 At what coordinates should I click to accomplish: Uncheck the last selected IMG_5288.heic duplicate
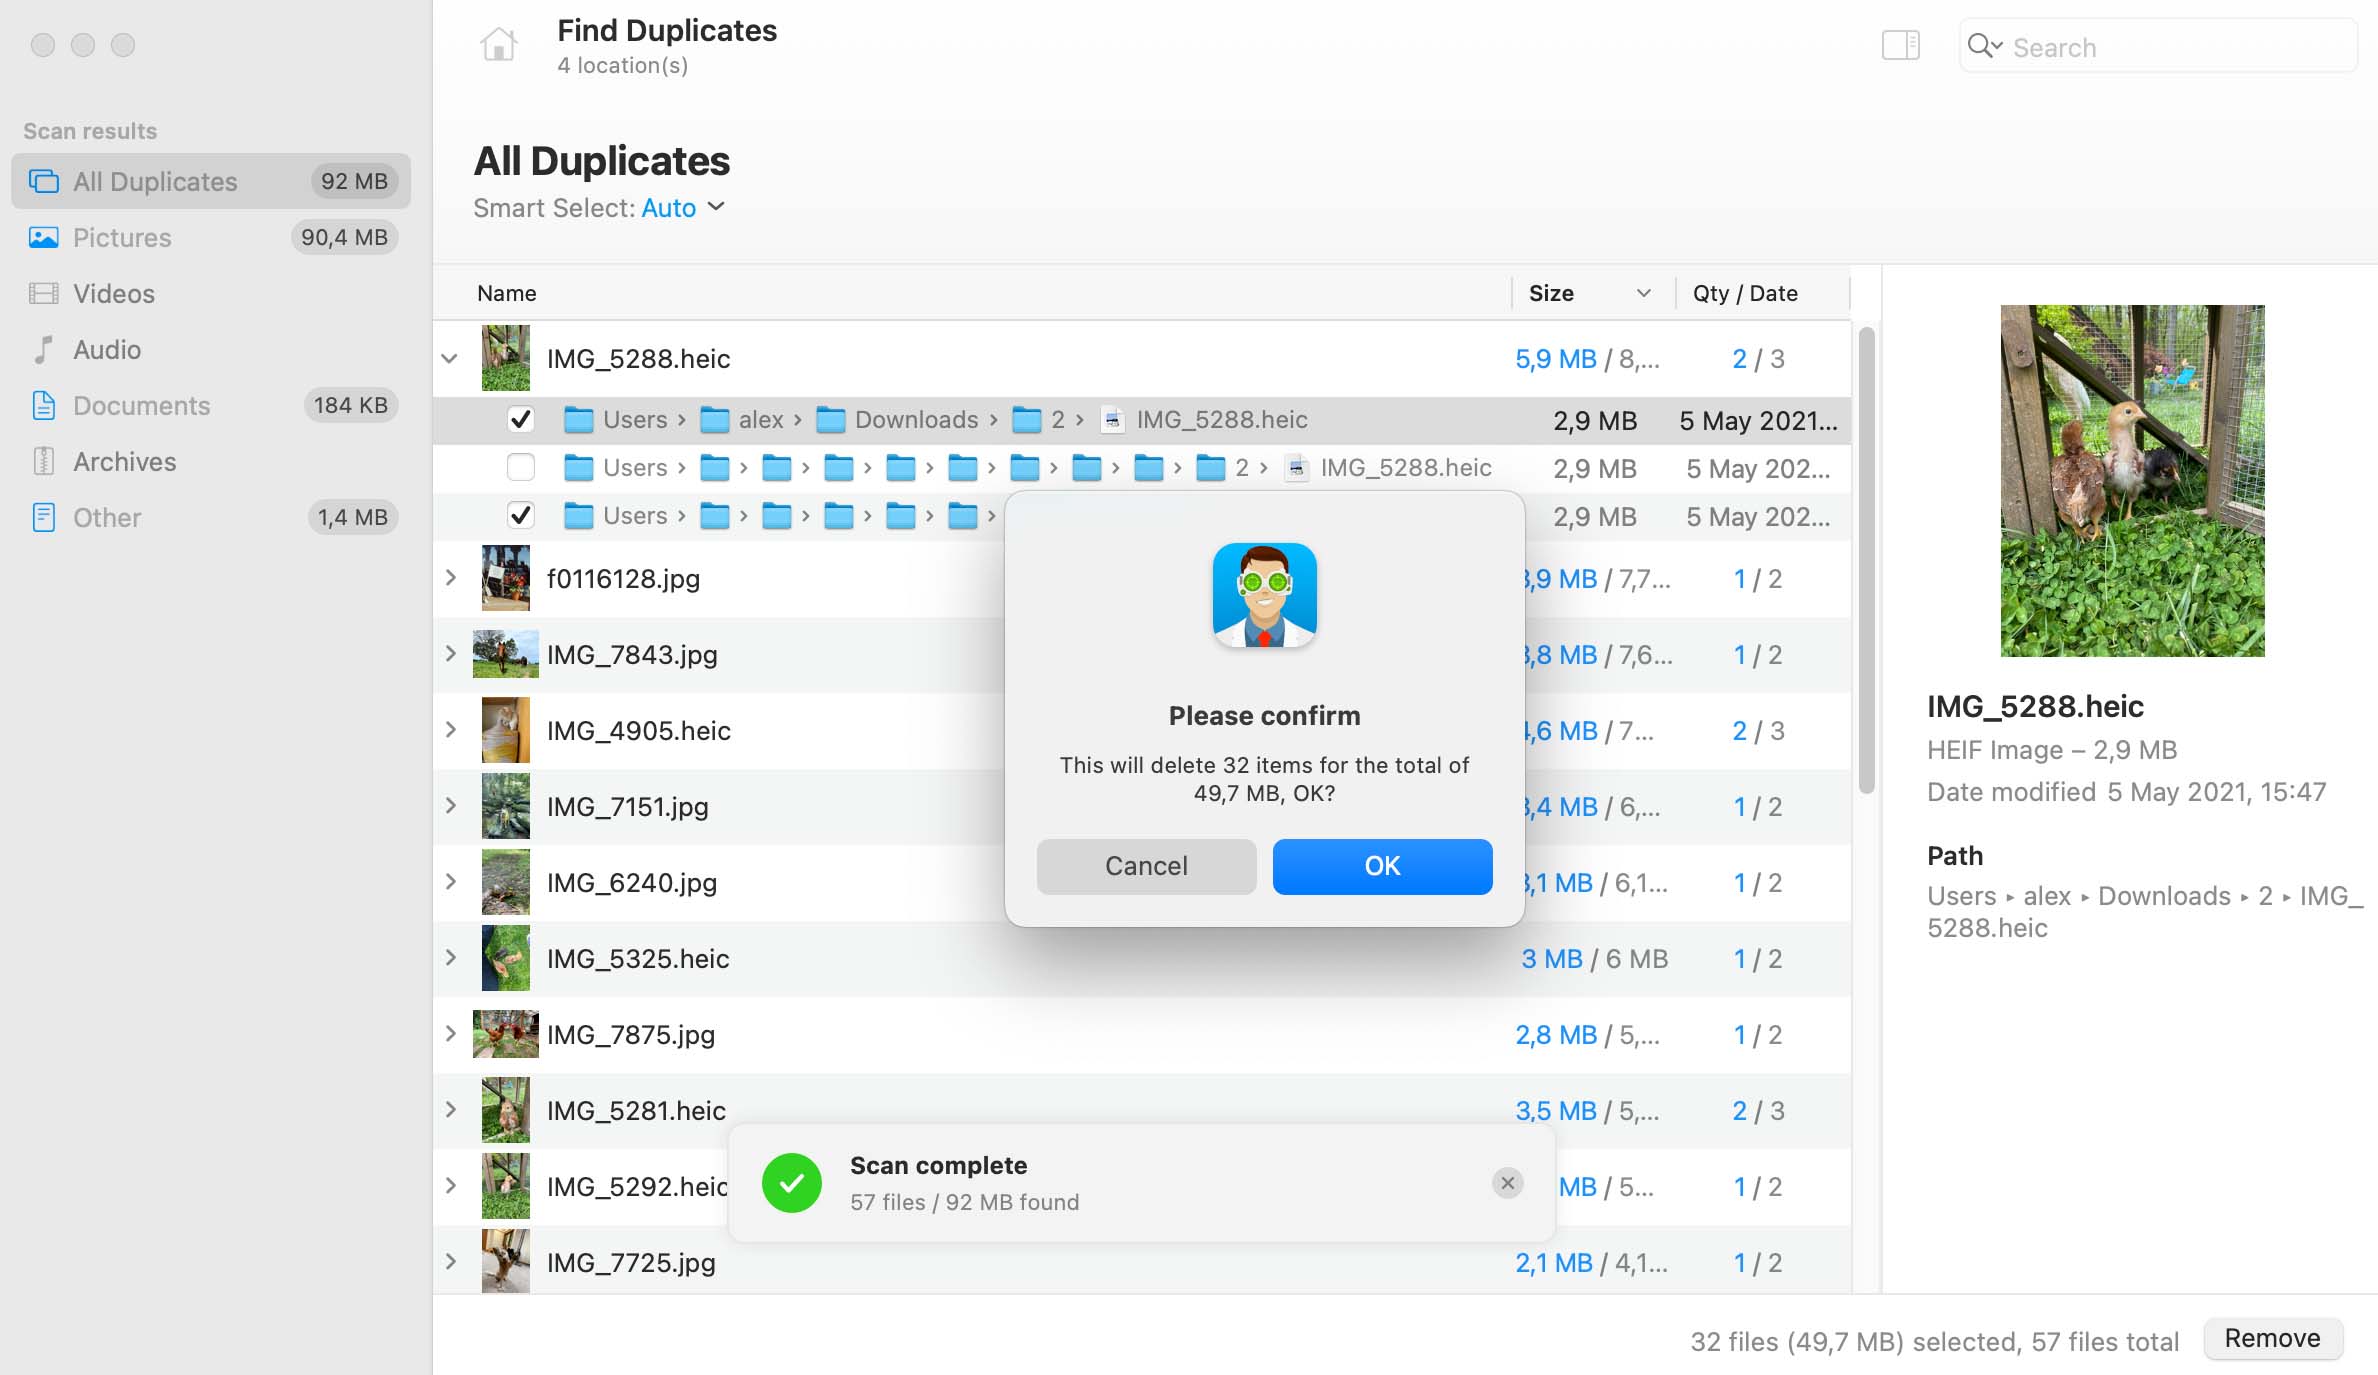point(521,515)
